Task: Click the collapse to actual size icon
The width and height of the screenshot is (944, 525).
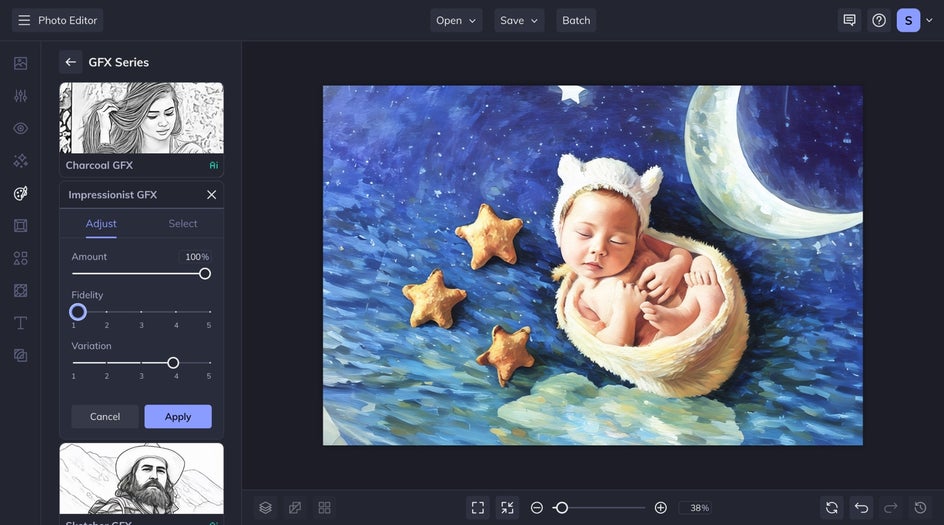Action: [x=508, y=508]
